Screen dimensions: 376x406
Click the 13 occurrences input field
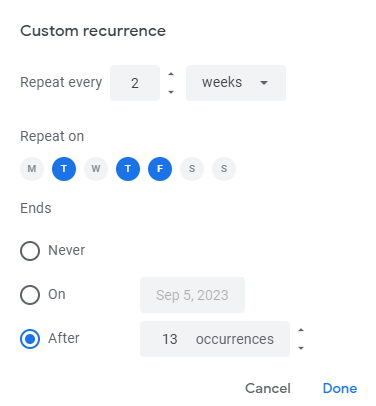pos(215,339)
